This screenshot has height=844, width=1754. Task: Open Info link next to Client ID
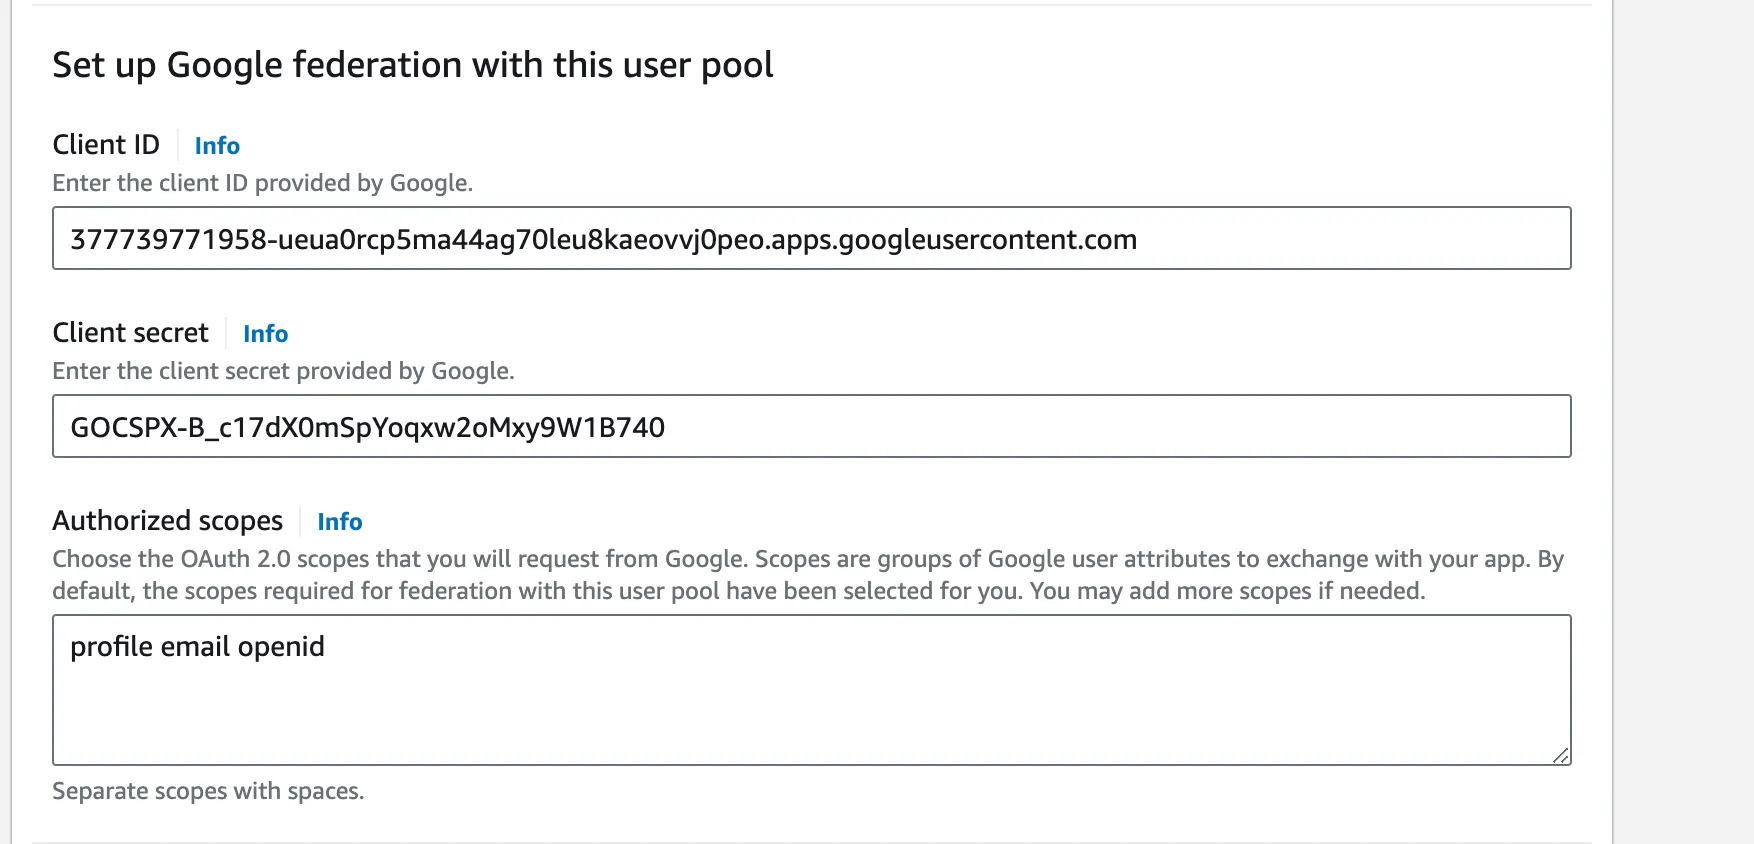click(x=217, y=146)
